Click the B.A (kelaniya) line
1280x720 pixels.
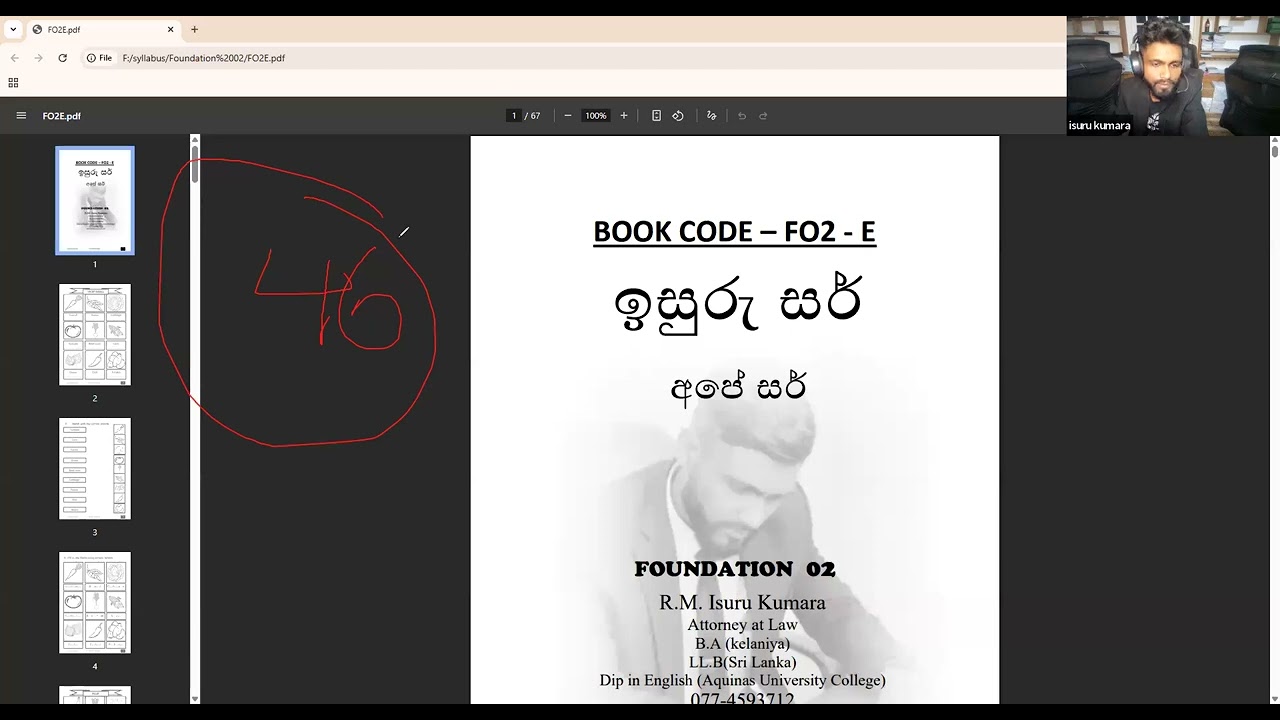pyautogui.click(x=742, y=644)
